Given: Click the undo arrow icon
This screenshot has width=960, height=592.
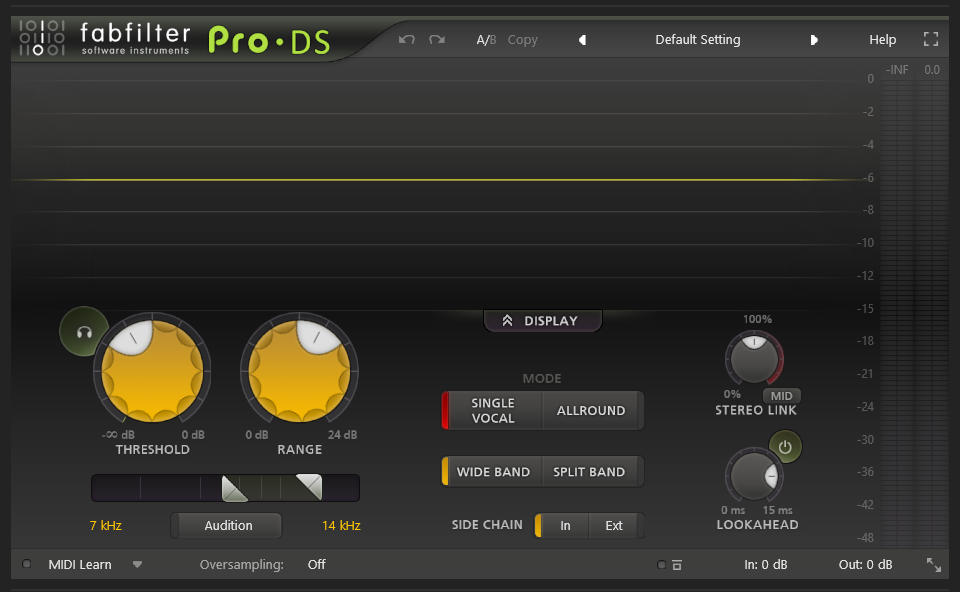Looking at the screenshot, I should point(407,40).
